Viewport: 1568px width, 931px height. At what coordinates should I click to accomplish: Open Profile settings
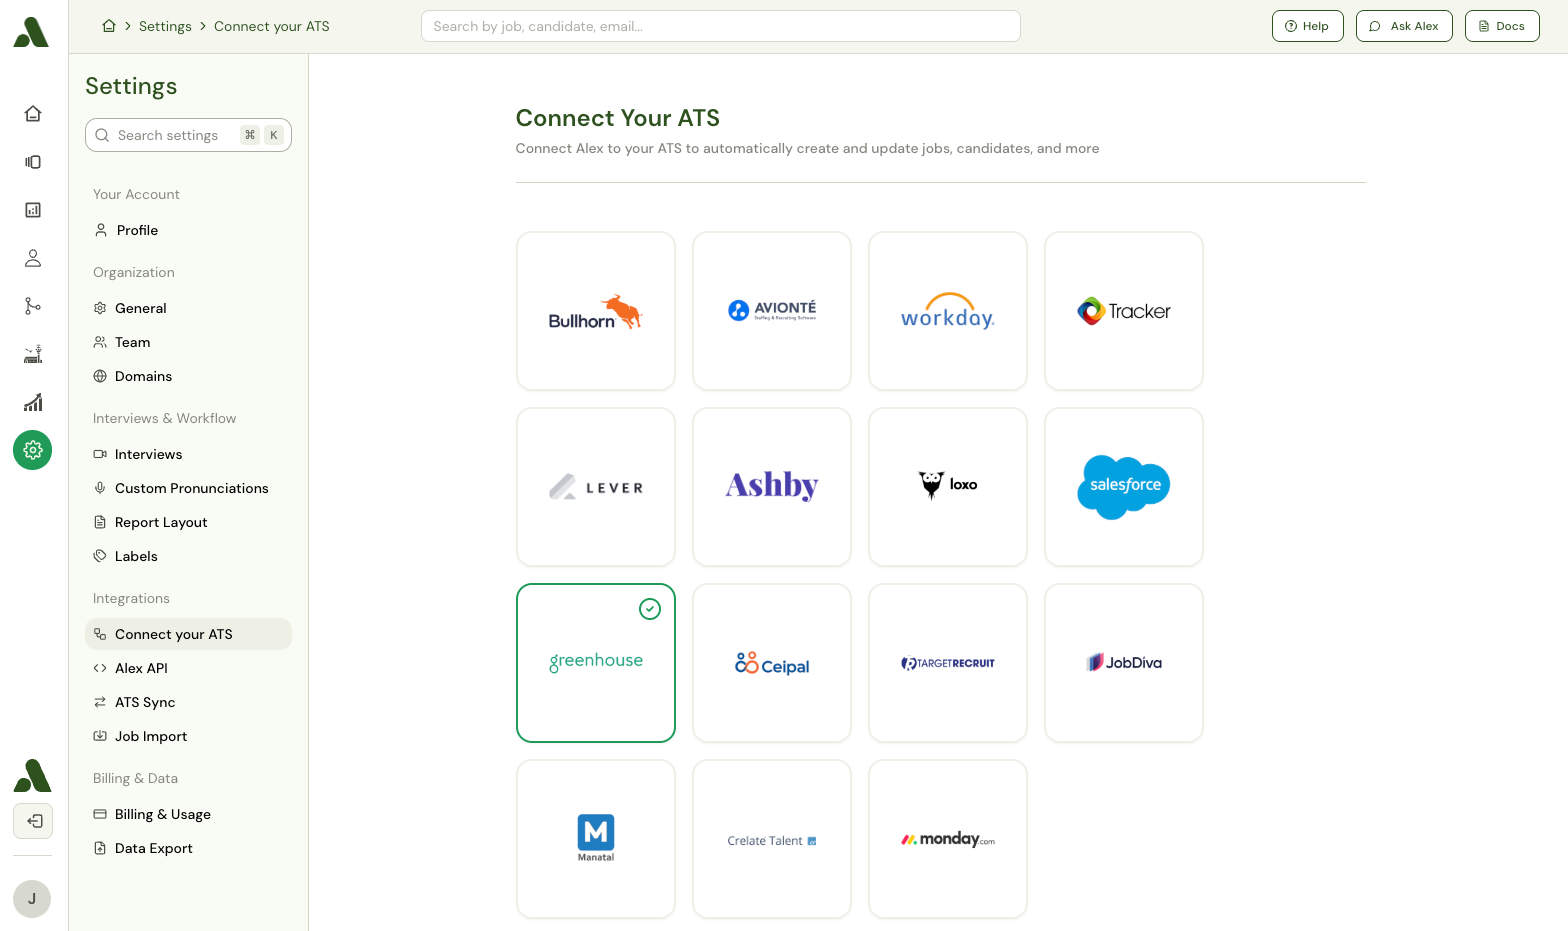click(x=188, y=230)
